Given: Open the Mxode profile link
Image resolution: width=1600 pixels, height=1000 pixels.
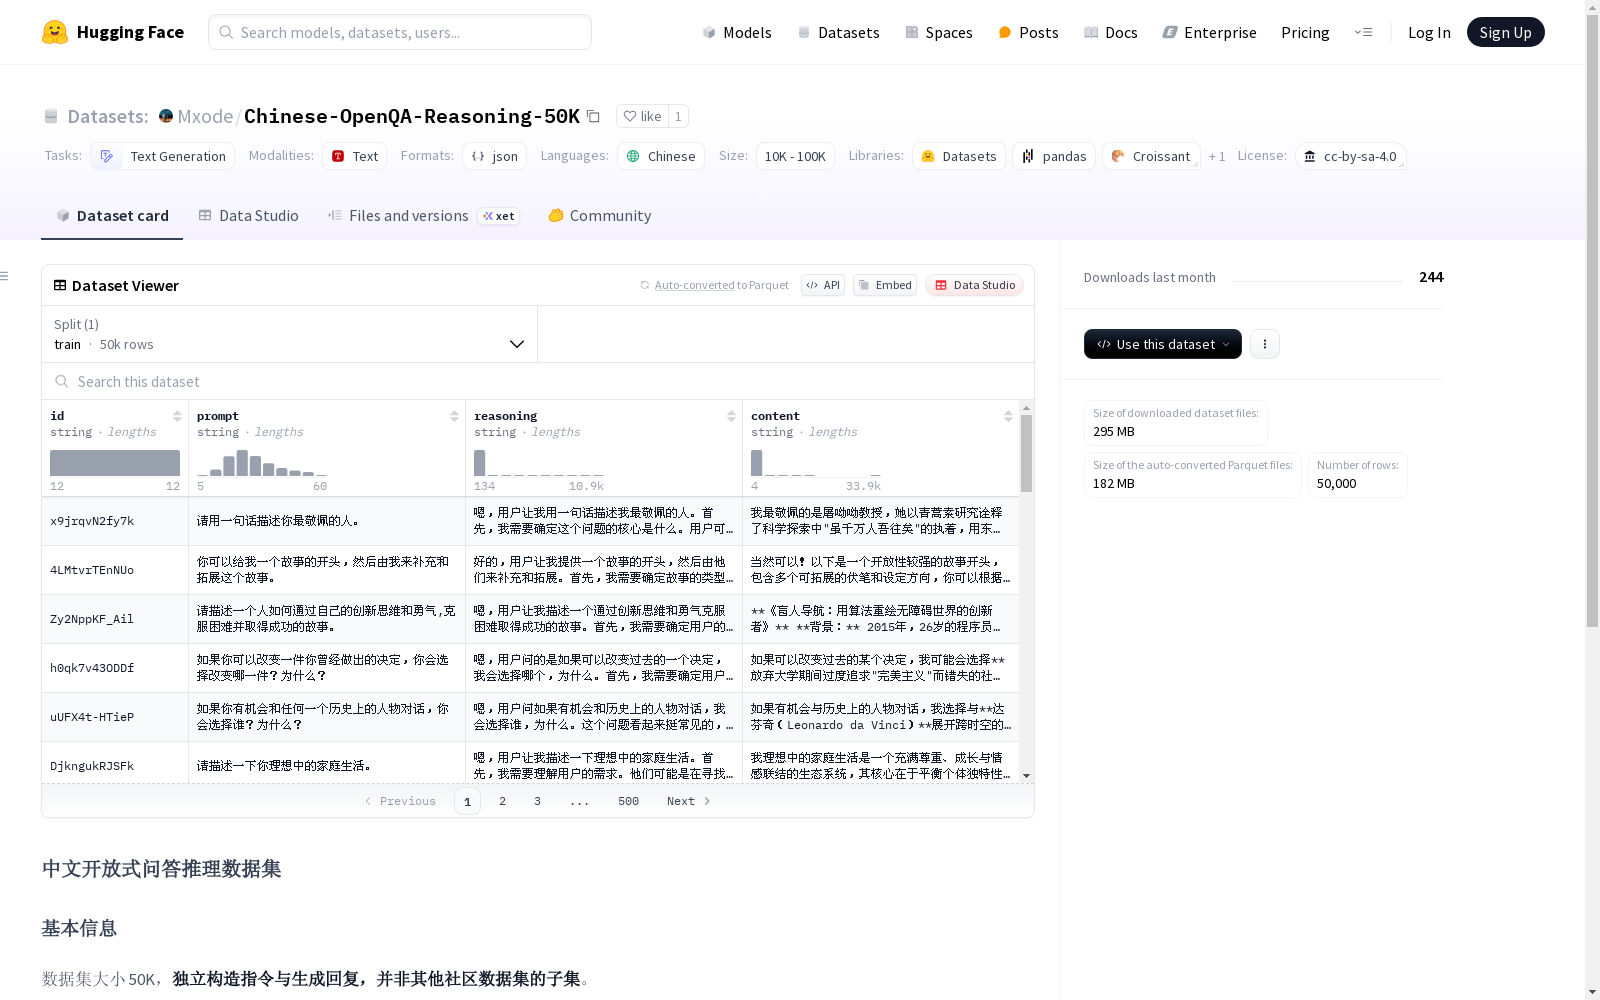Looking at the screenshot, I should pos(205,116).
